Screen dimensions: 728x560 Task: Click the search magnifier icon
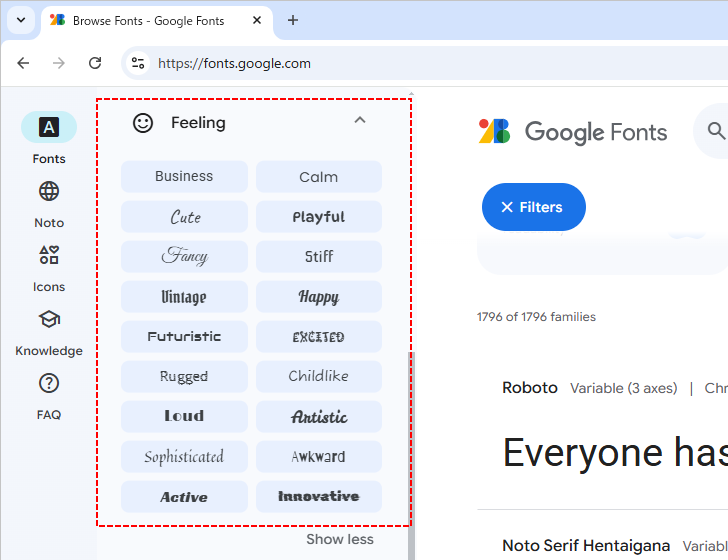tap(715, 131)
